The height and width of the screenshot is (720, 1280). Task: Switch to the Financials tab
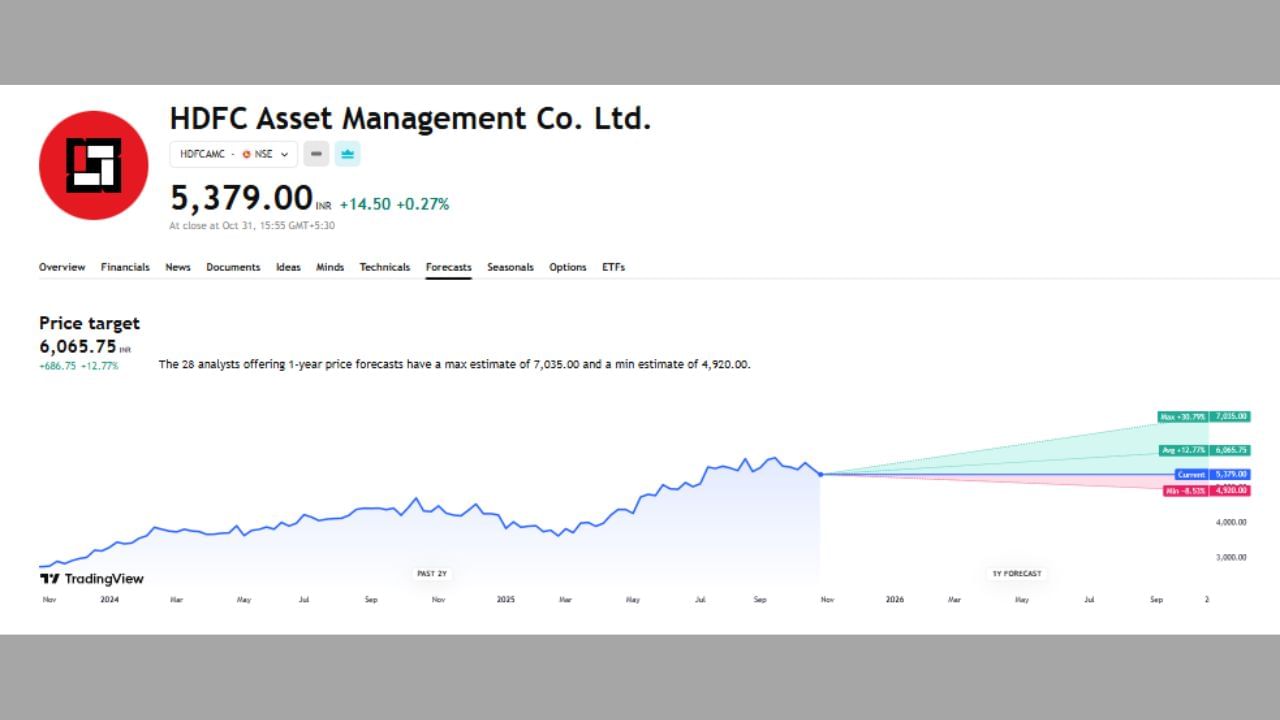pyautogui.click(x=125, y=267)
